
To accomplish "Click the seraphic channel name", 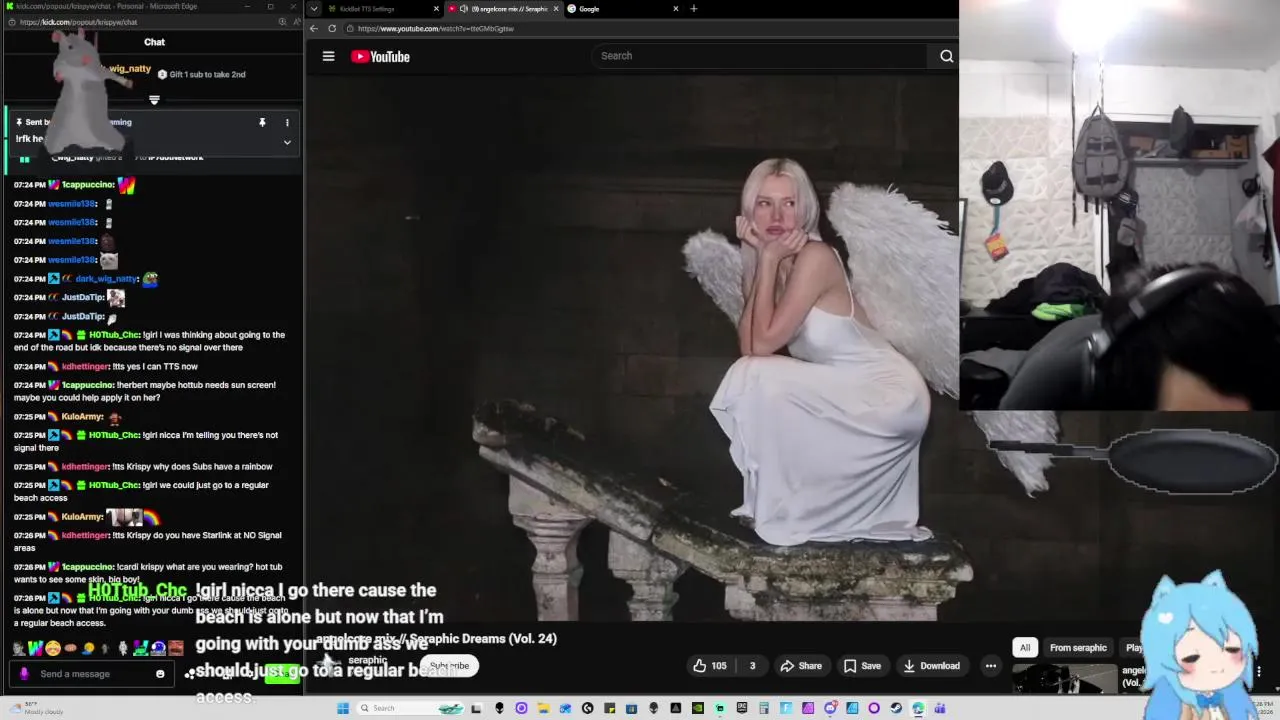I will click(x=367, y=660).
